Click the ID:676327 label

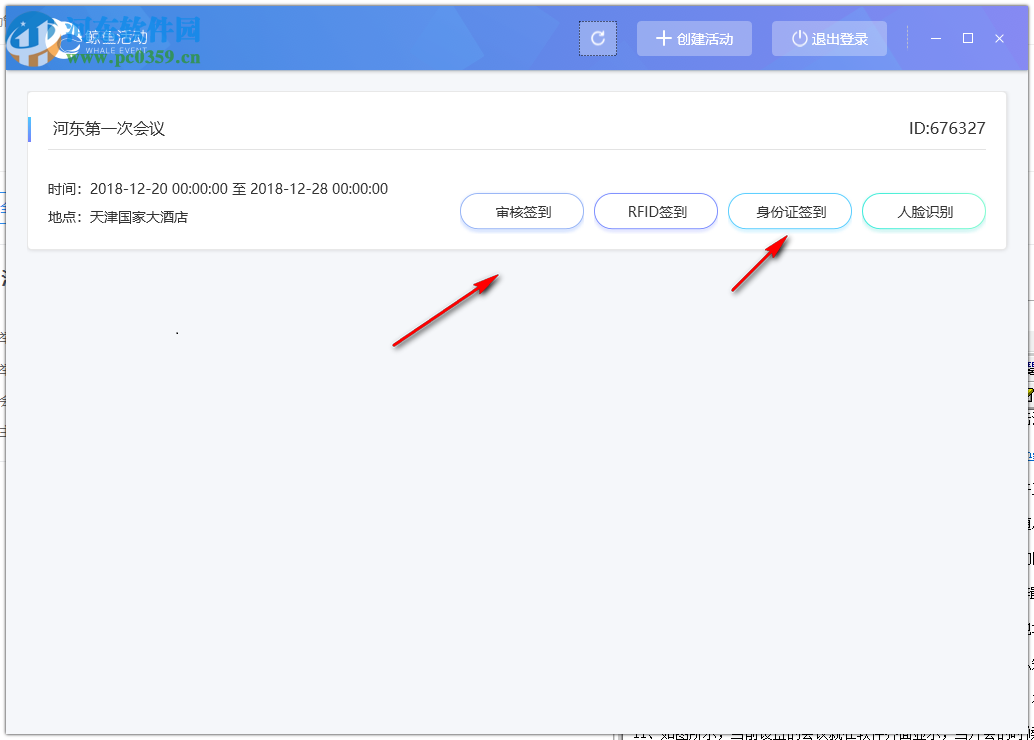pyautogui.click(x=947, y=128)
